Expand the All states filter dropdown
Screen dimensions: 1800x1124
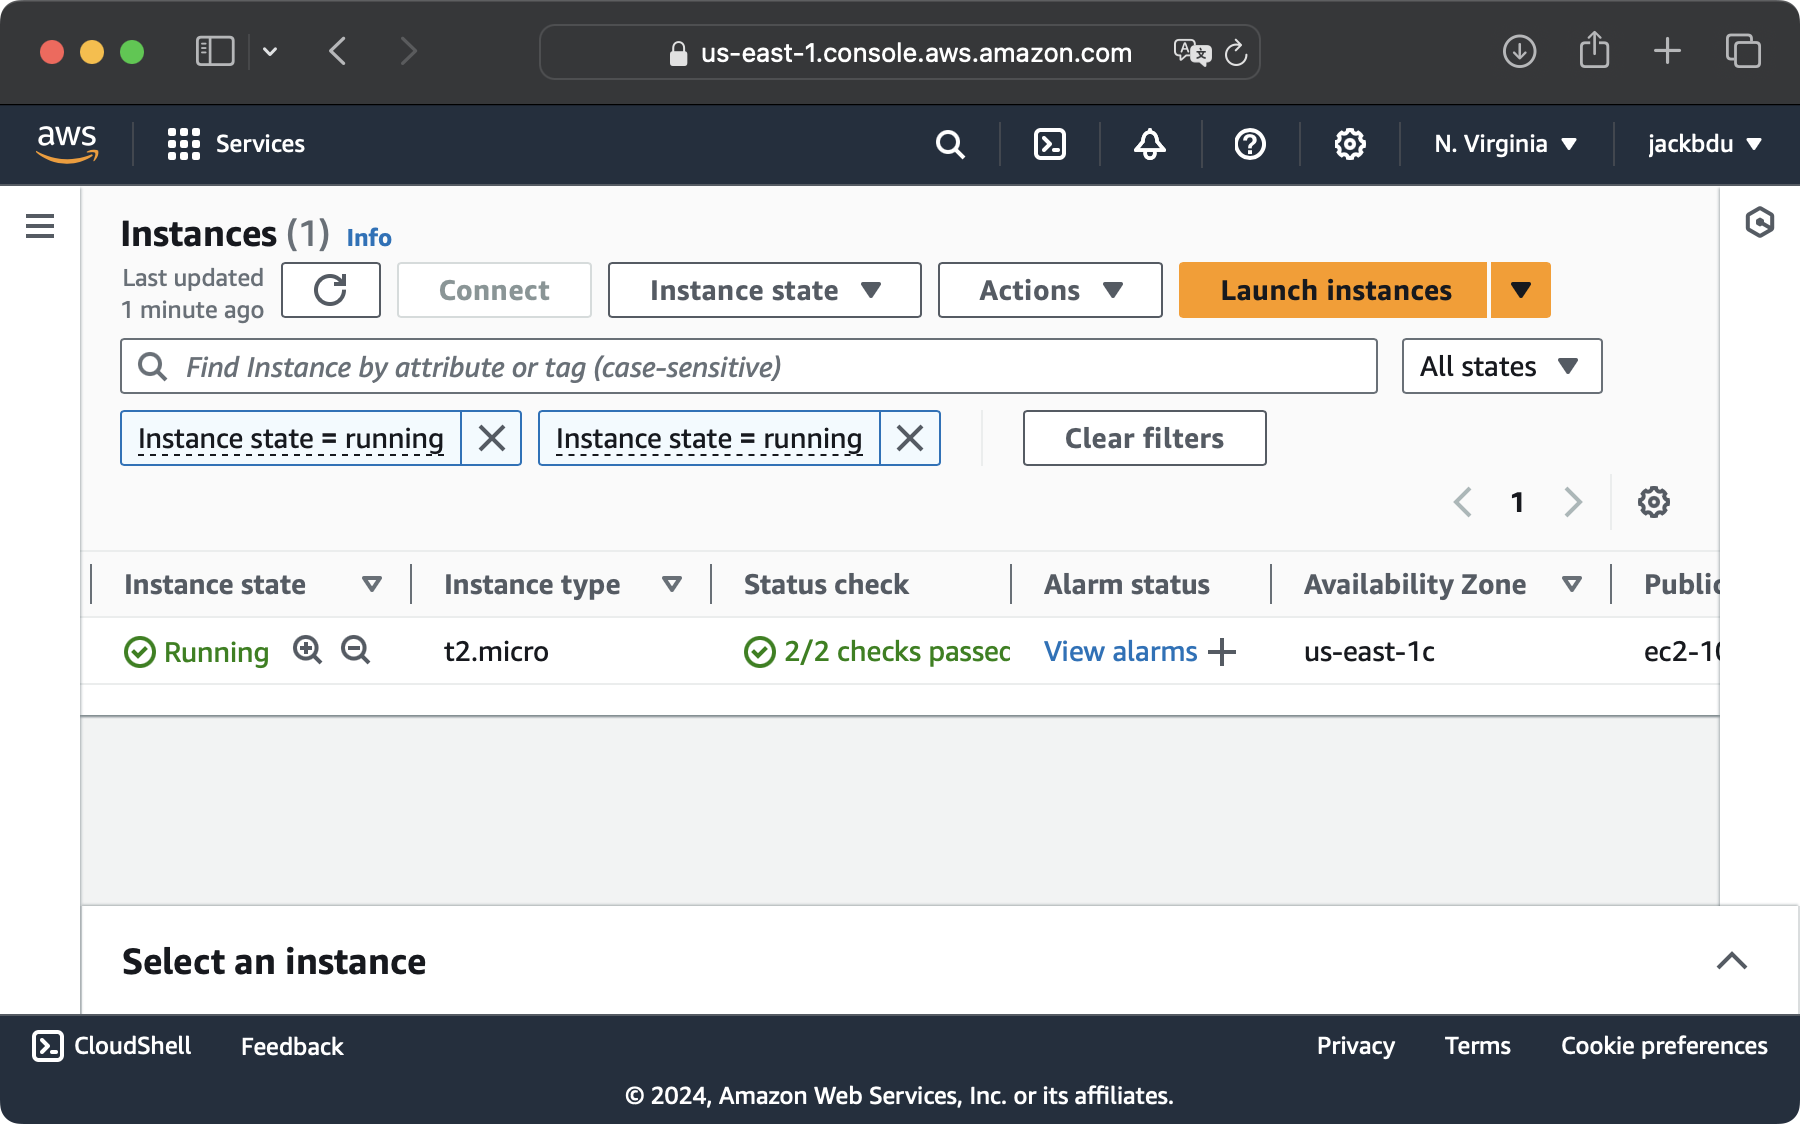tap(1500, 366)
